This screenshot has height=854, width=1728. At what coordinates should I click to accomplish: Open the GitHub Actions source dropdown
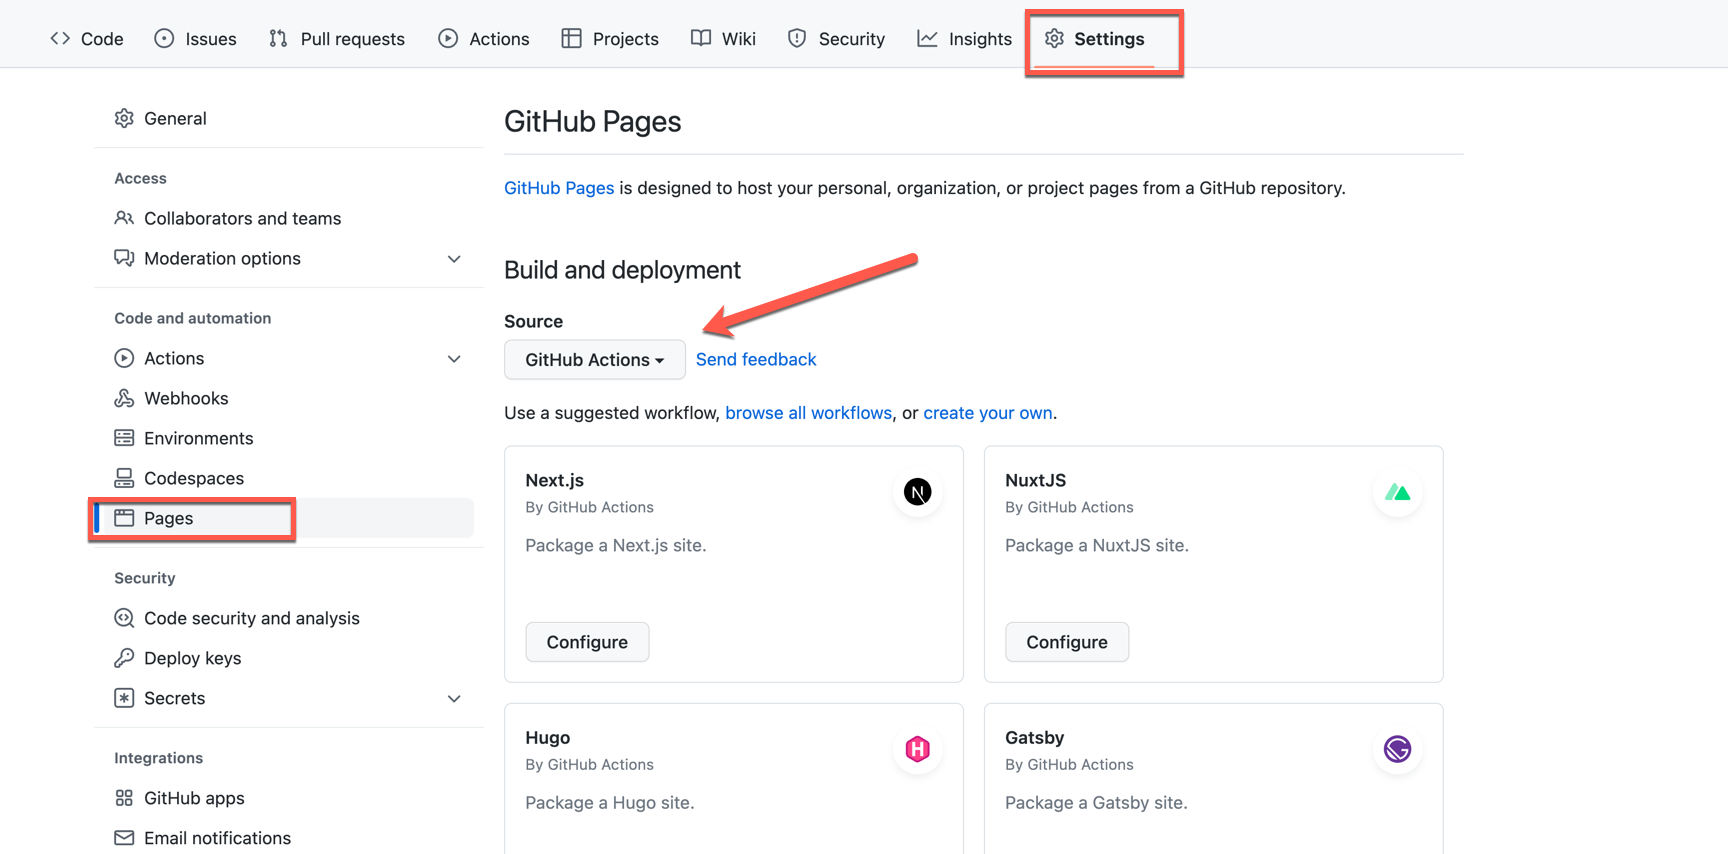(594, 360)
